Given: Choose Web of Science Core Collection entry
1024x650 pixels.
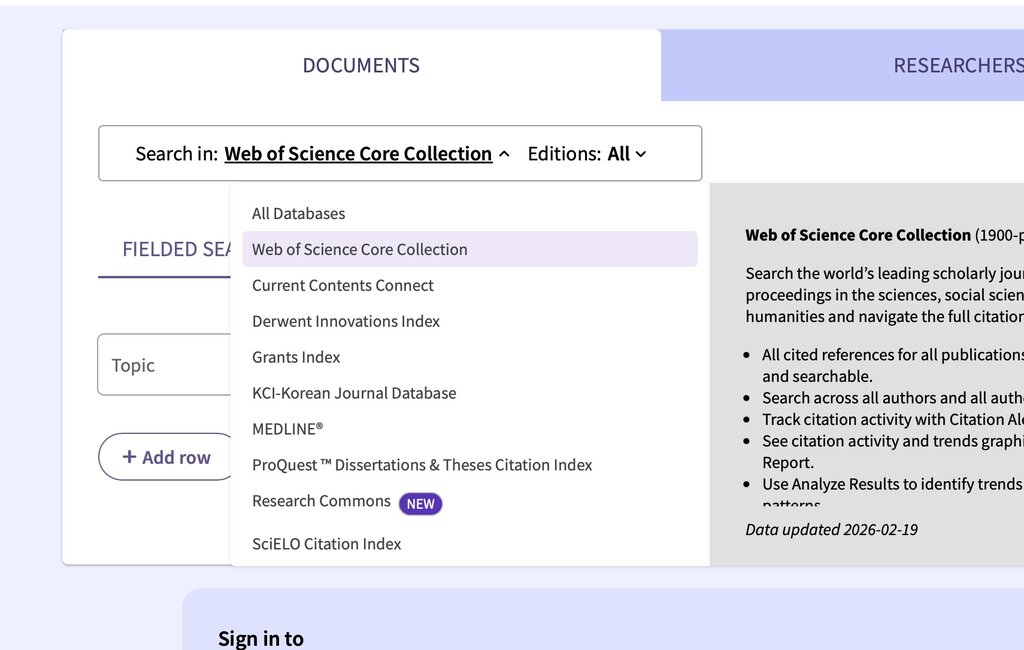Looking at the screenshot, I should pyautogui.click(x=470, y=249).
